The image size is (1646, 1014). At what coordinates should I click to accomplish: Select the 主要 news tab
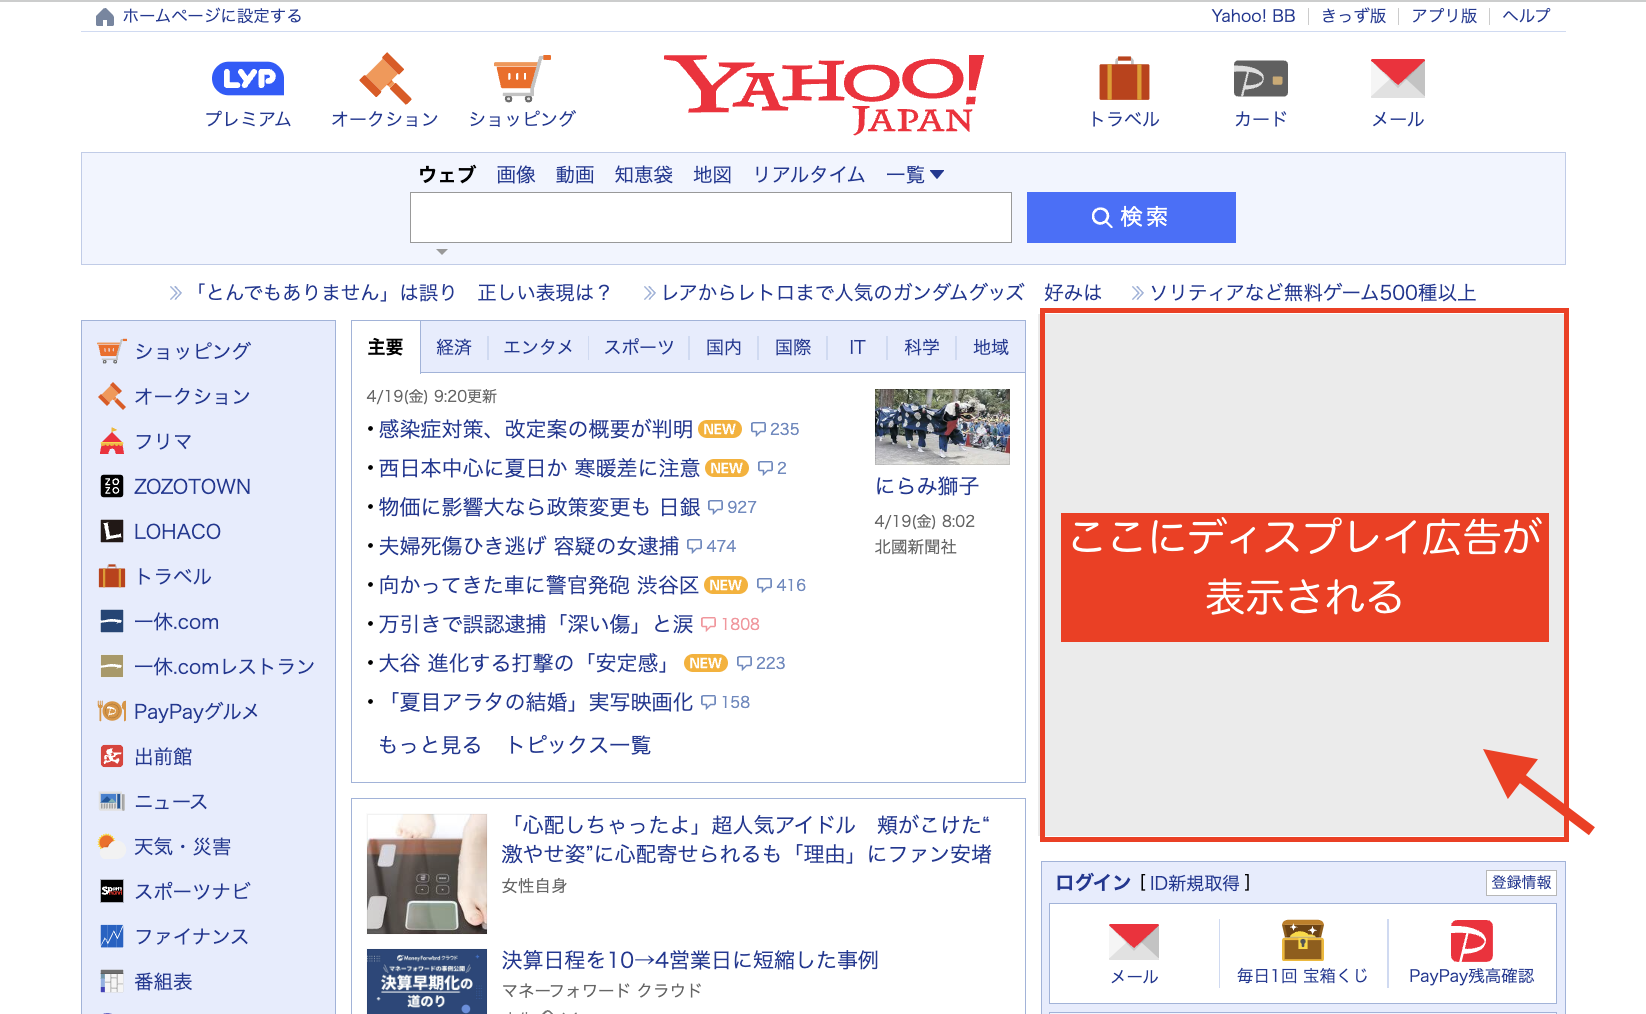click(385, 347)
